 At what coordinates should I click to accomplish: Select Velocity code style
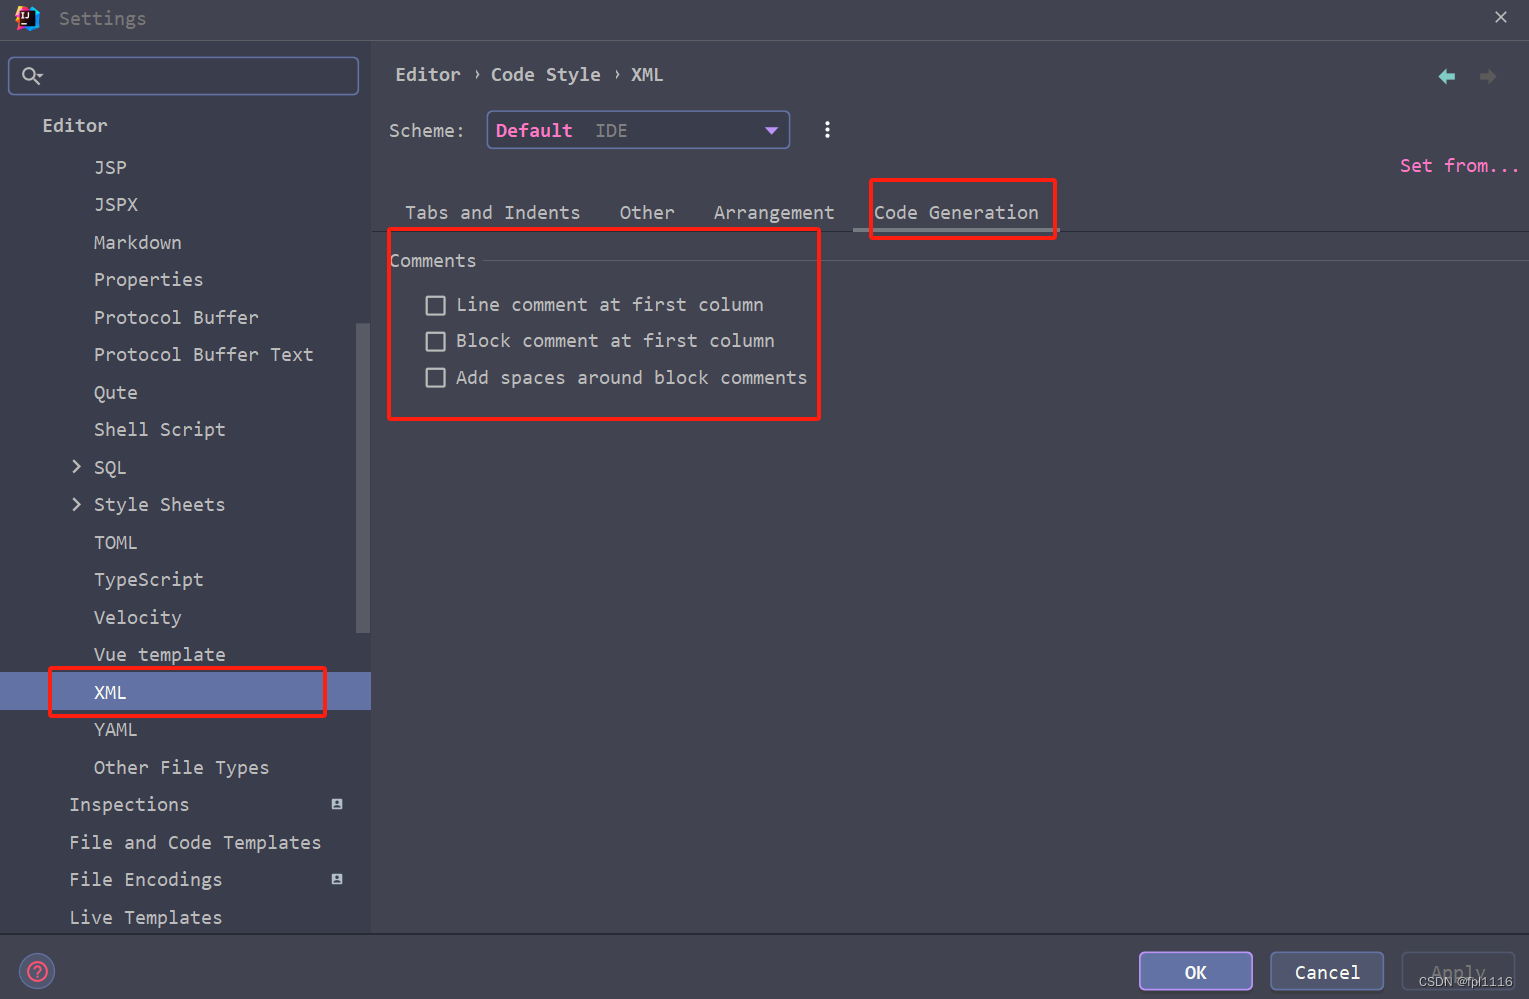tap(138, 617)
